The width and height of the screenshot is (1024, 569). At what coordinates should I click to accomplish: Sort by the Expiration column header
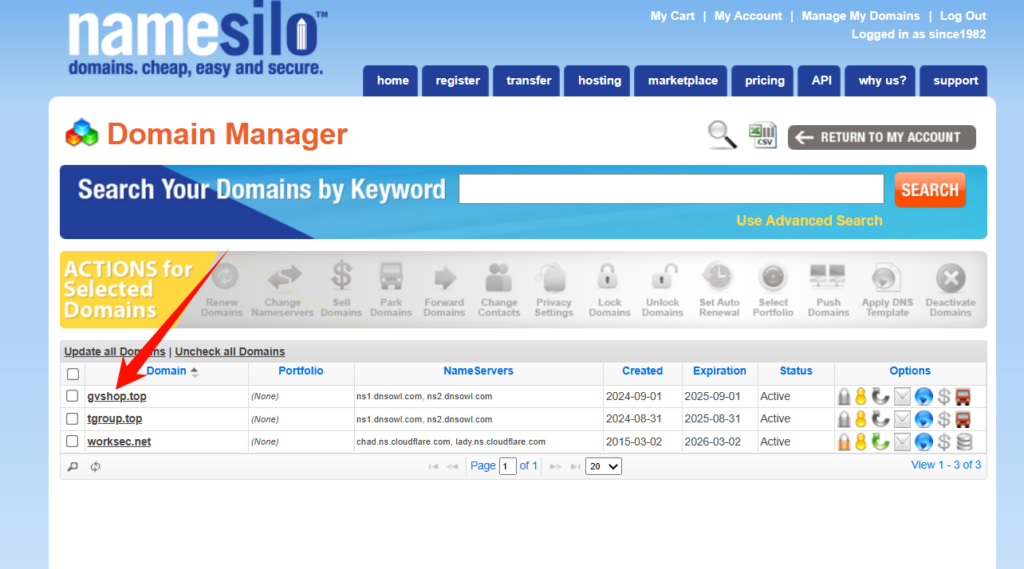719,371
